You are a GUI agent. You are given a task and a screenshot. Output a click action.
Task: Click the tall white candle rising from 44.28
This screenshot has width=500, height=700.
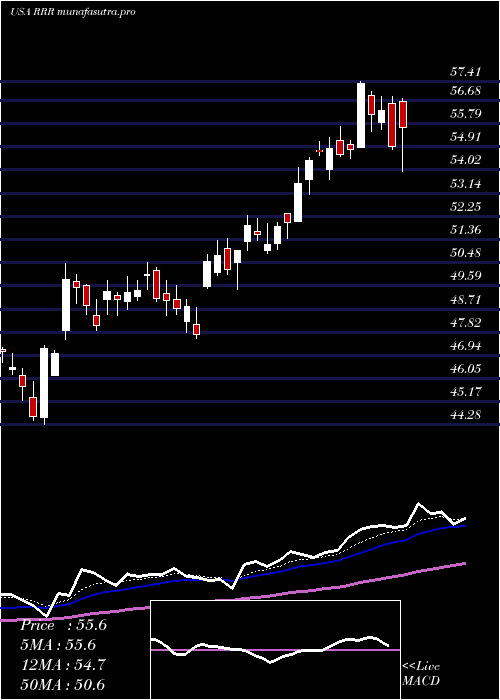44,383
